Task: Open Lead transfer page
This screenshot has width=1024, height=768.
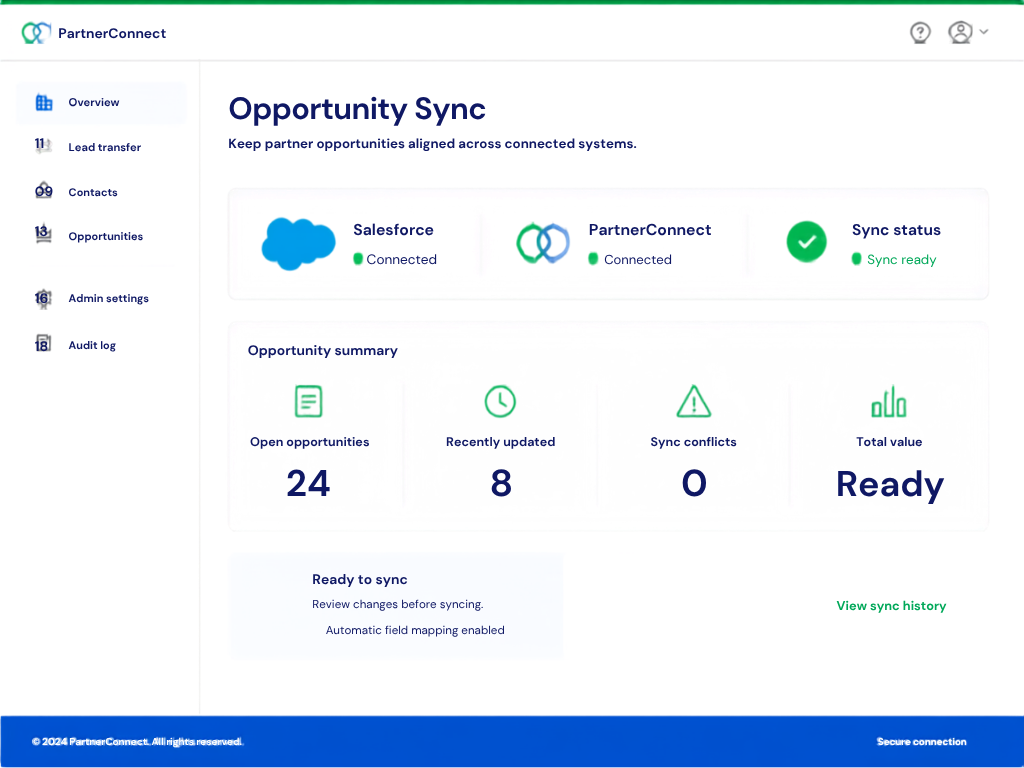Action: click(104, 148)
